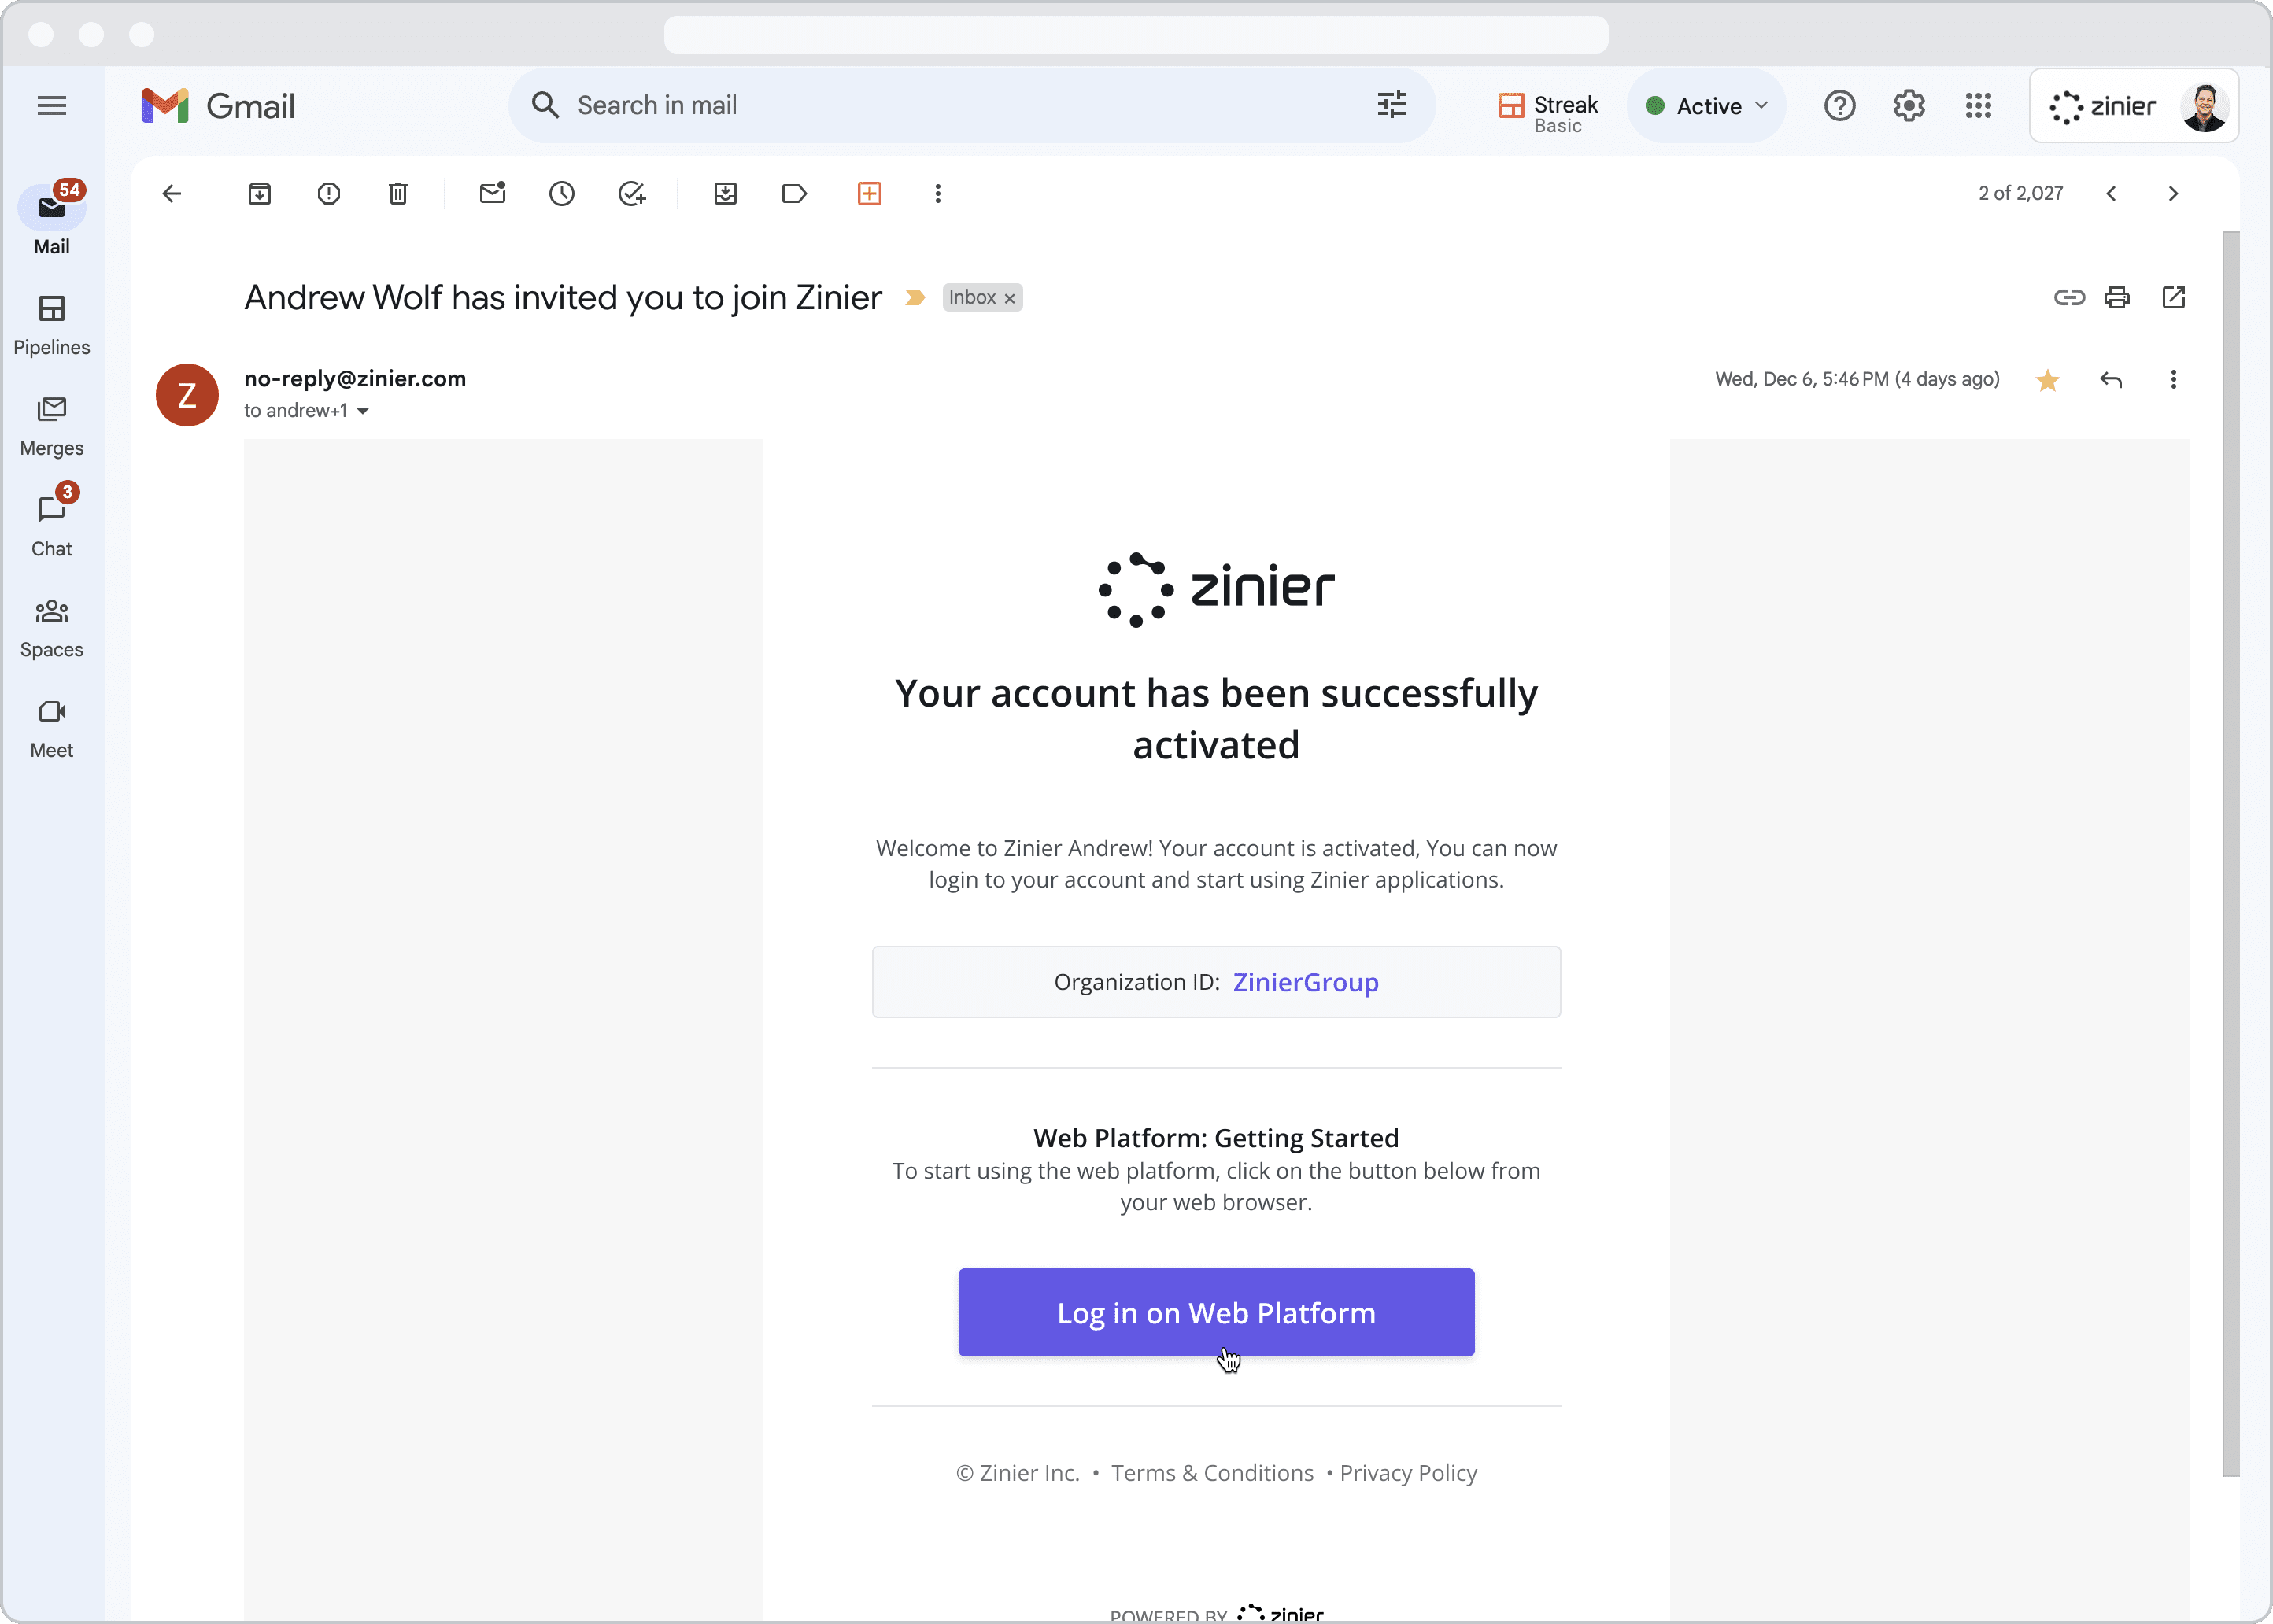Open the Terms & Conditions link

[1212, 1473]
